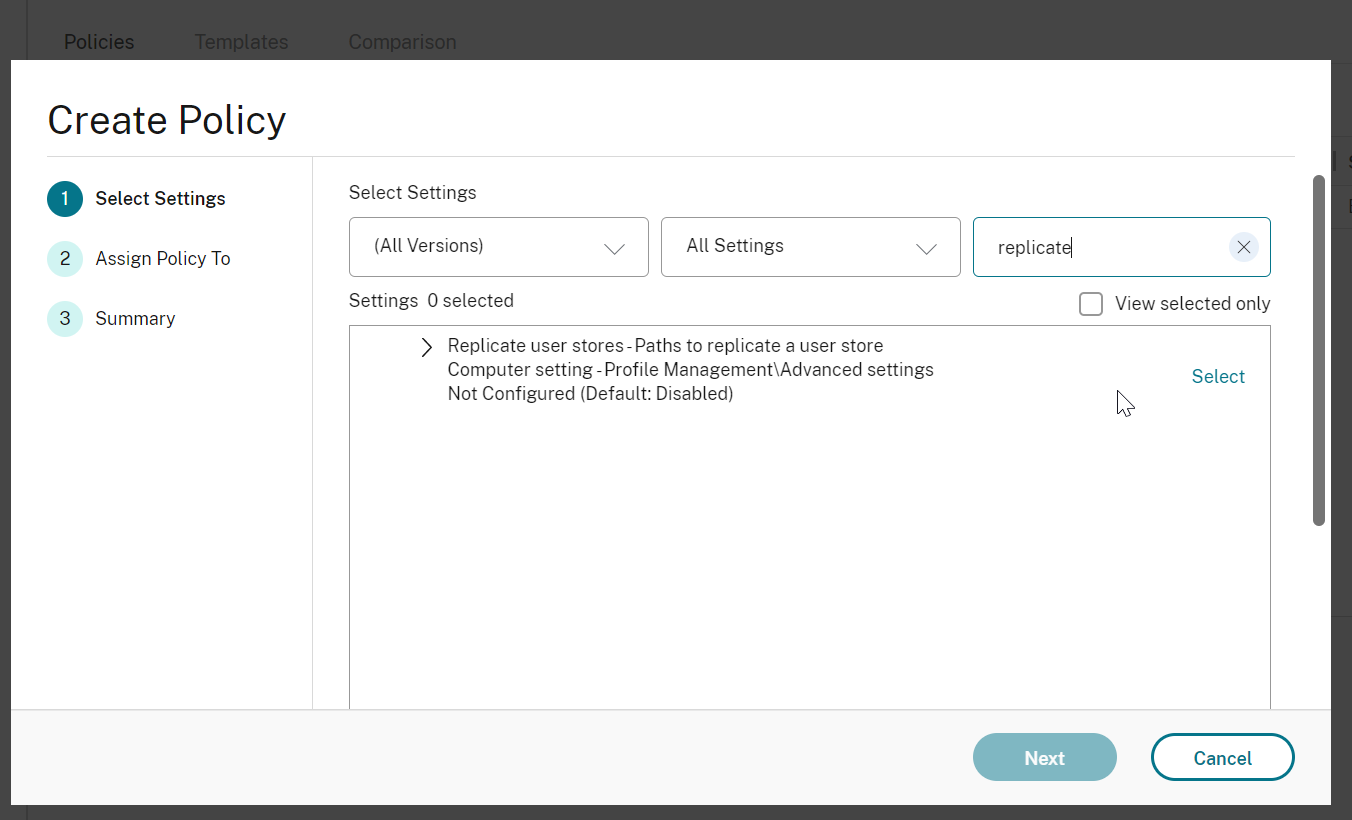The image size is (1352, 820).
Task: Click Select link for Replicate user stores
Action: 1217,377
